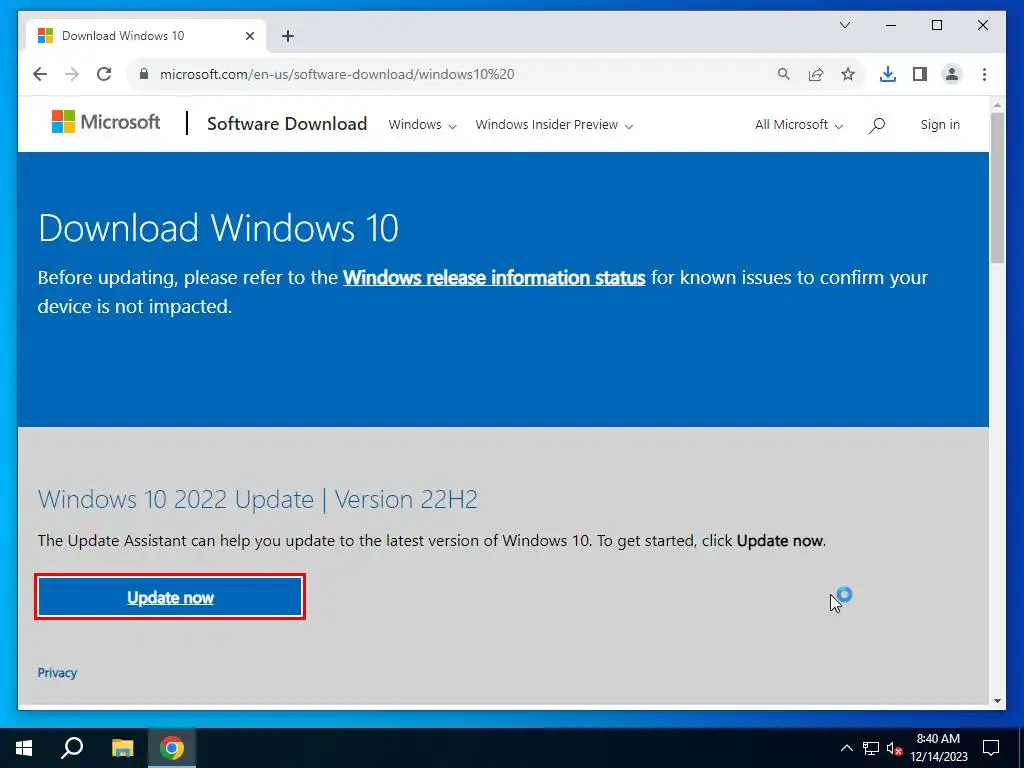The width and height of the screenshot is (1024, 768).
Task: Click the Microsoft logo
Action: click(x=106, y=122)
